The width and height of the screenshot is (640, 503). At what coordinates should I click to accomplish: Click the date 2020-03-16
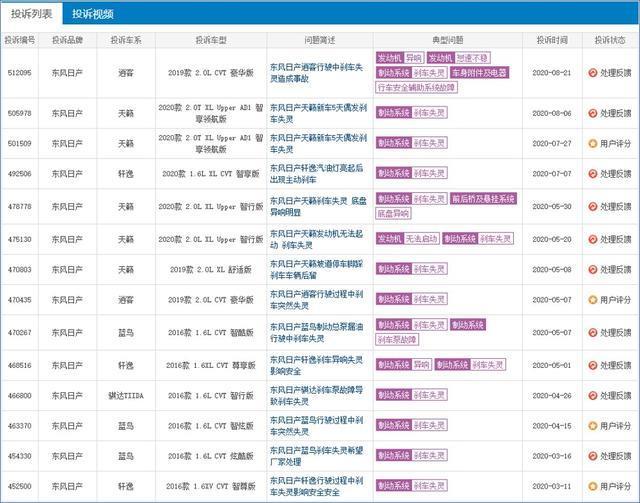coord(552,456)
